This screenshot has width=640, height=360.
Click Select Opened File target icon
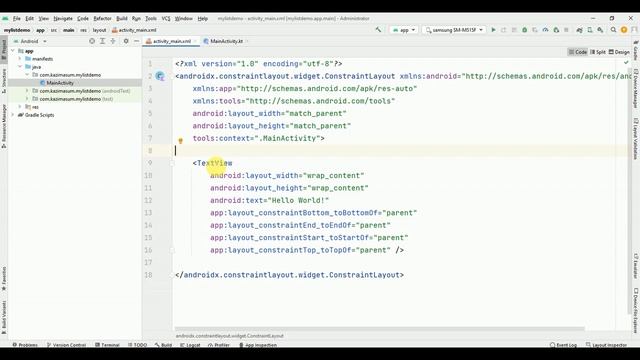pyautogui.click(x=92, y=41)
